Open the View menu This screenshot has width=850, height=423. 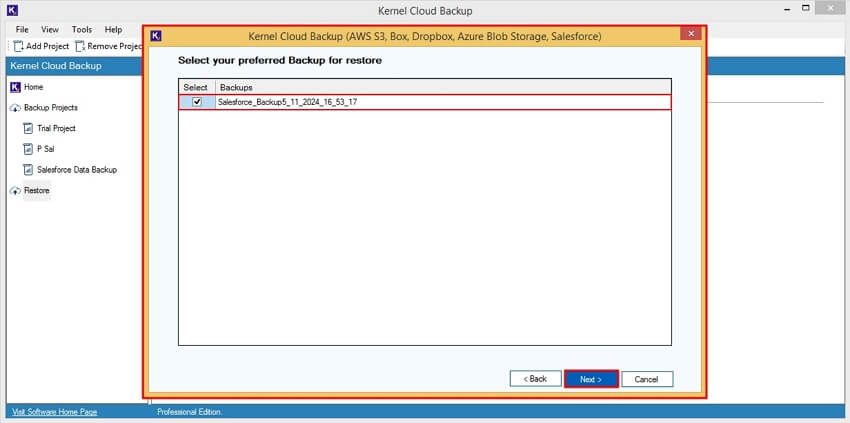coord(50,29)
